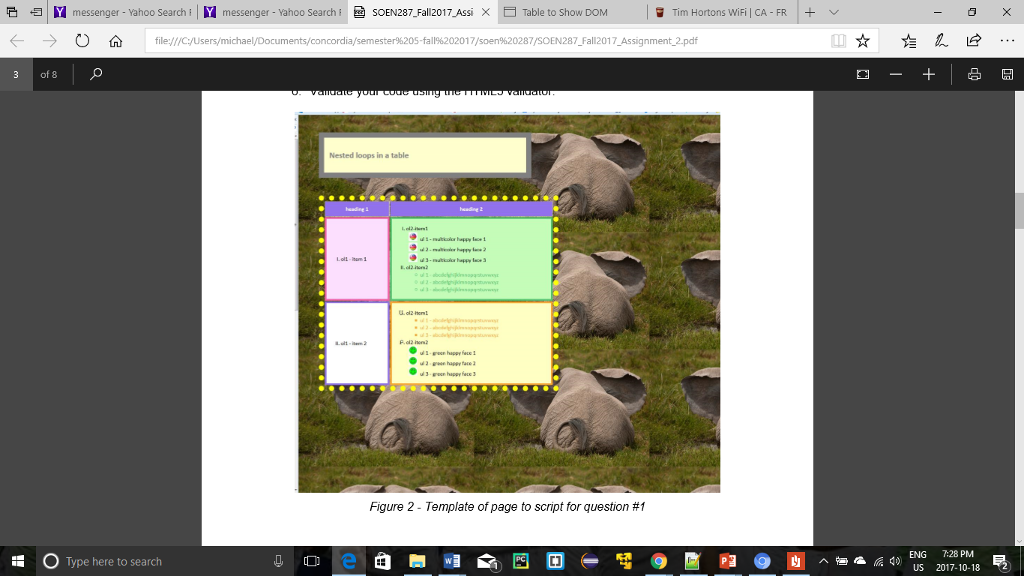Switch to the Tim Hortons WiFi tab
The width and height of the screenshot is (1024, 576).
tap(722, 12)
